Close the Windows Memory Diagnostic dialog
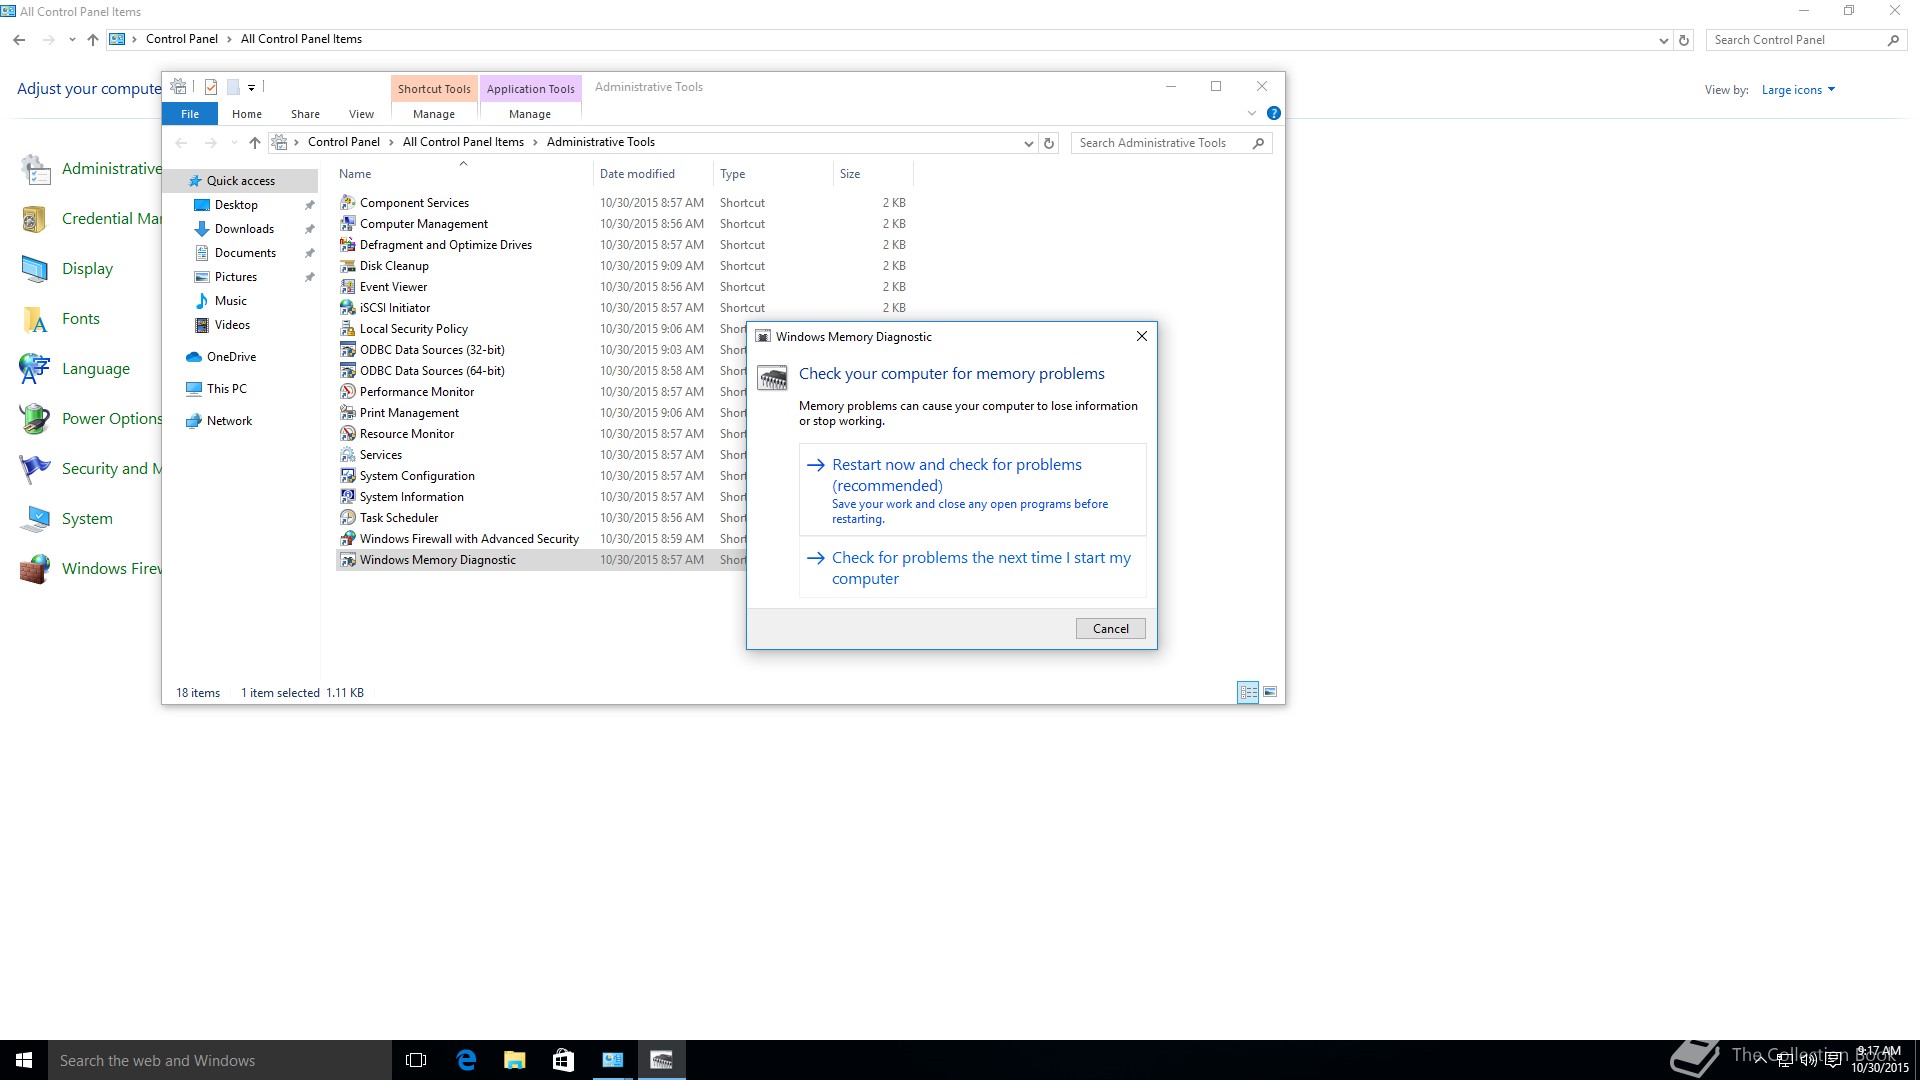Viewport: 1920px width, 1080px height. (x=1141, y=337)
